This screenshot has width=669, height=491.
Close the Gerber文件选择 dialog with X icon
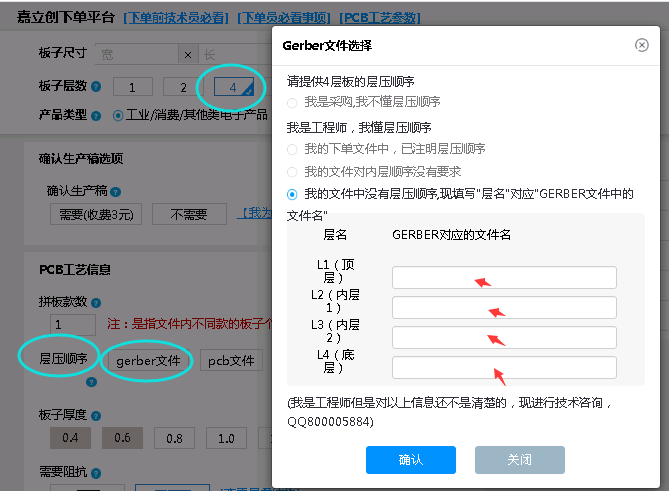(x=641, y=45)
